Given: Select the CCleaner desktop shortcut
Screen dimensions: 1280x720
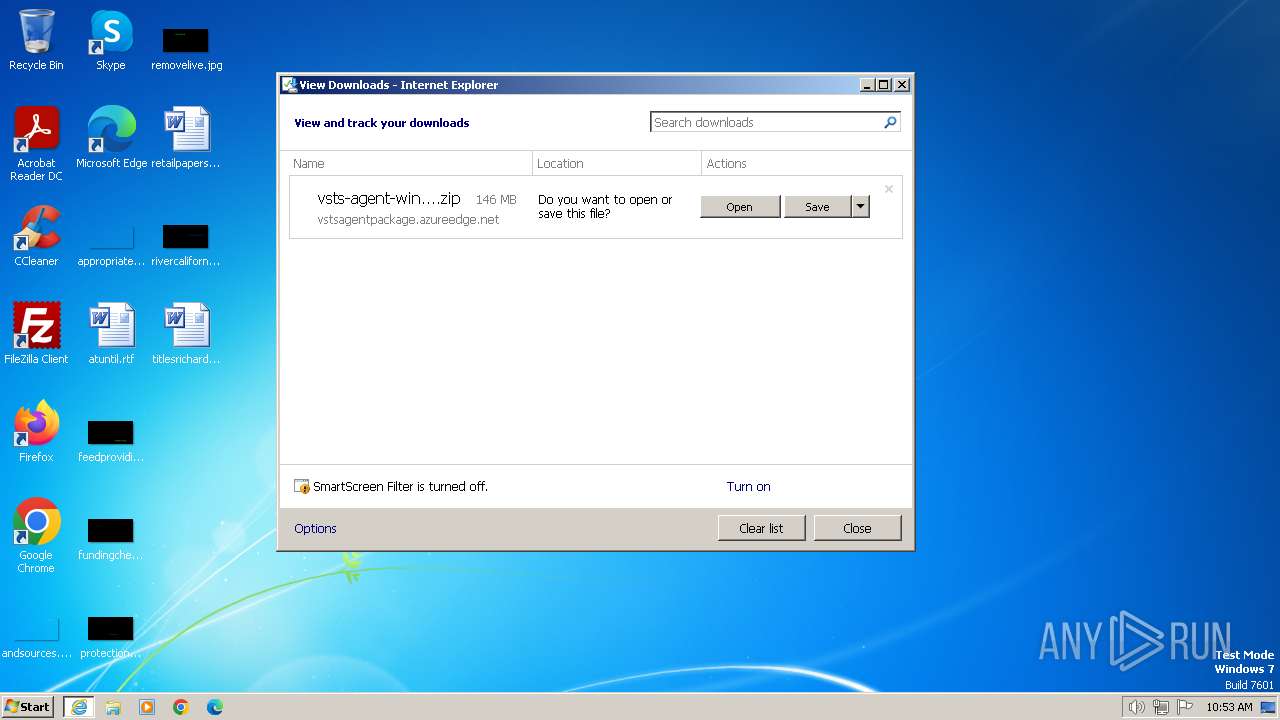Looking at the screenshot, I should (36, 236).
